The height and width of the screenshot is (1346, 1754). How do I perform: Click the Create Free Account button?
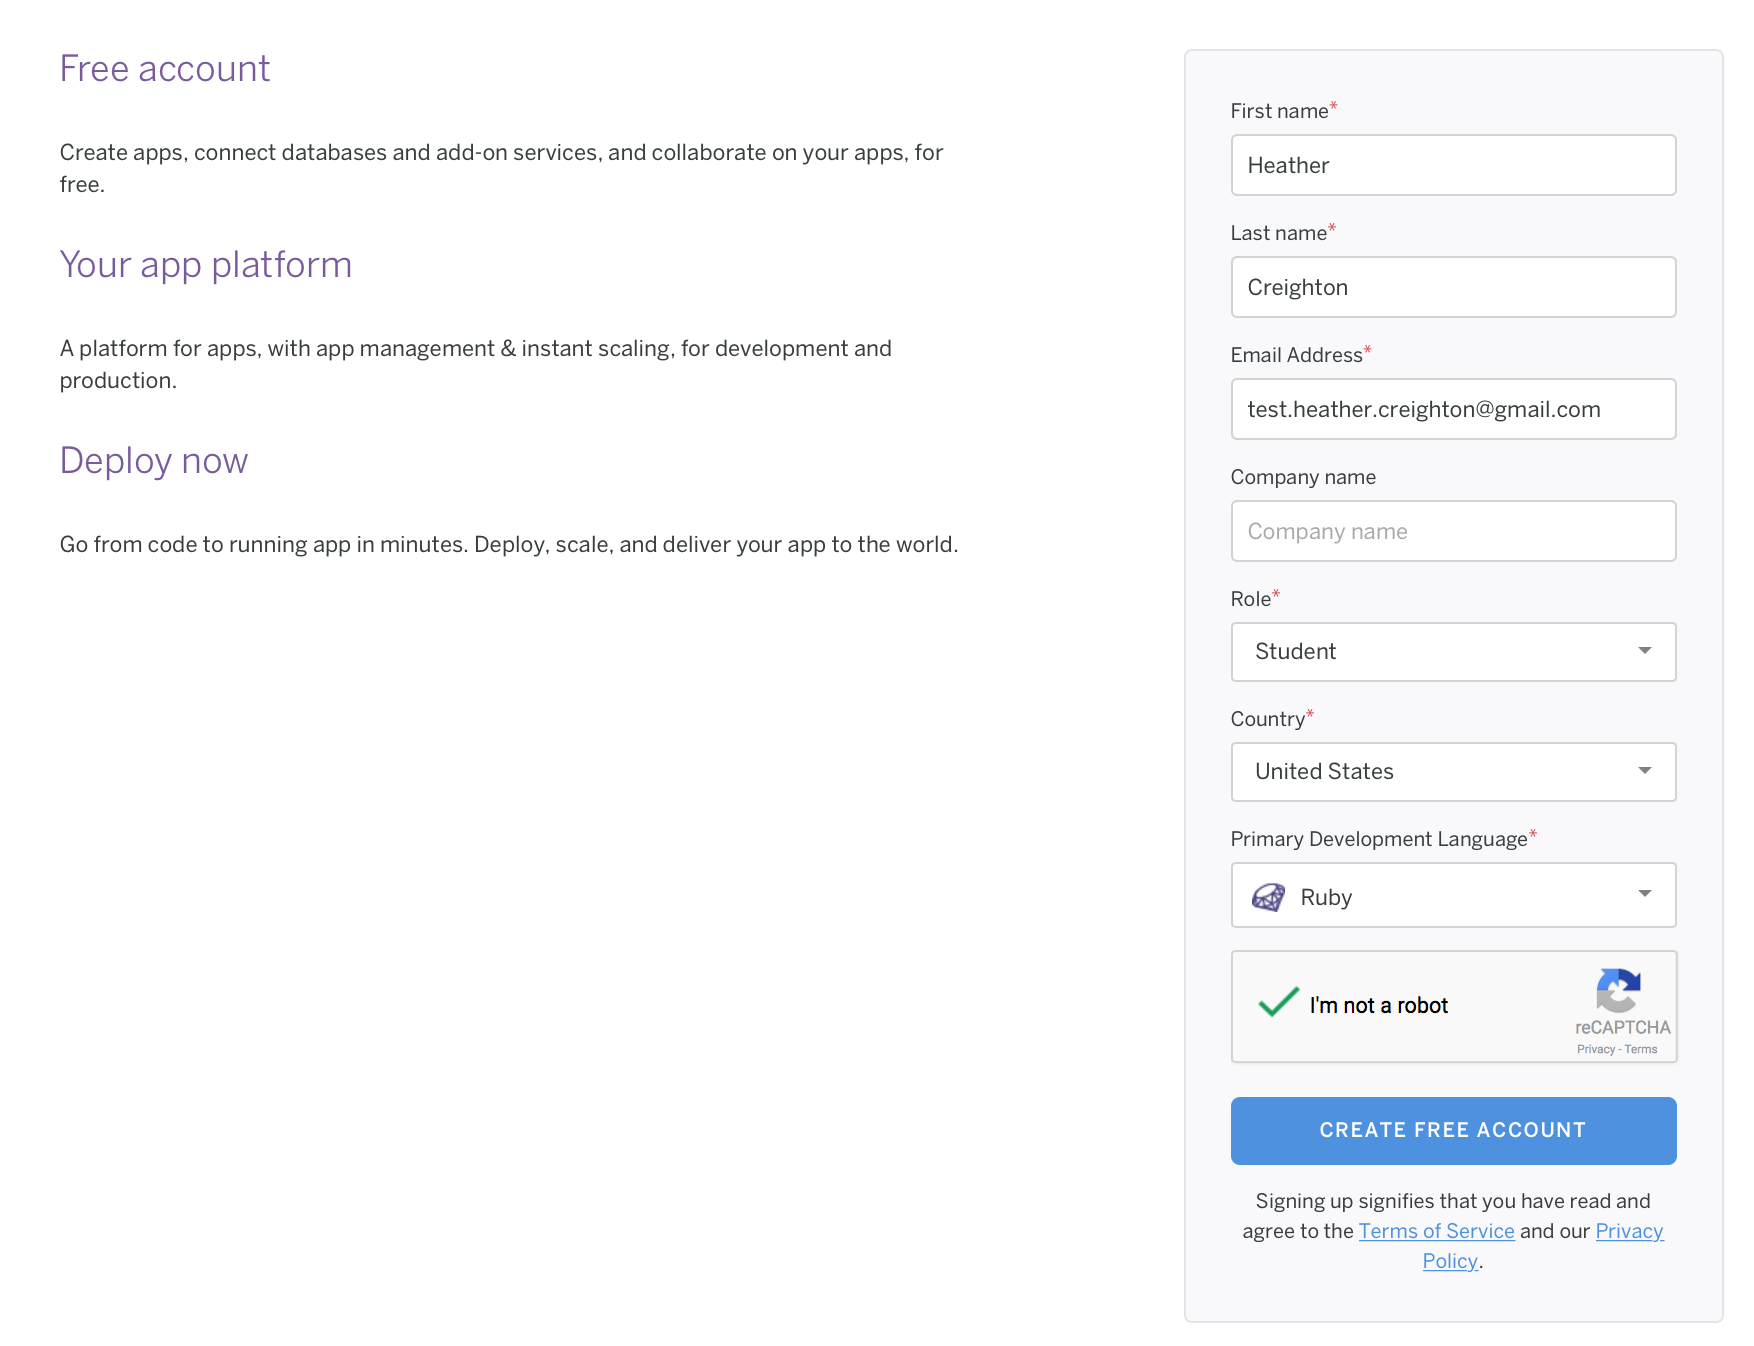(x=1453, y=1131)
